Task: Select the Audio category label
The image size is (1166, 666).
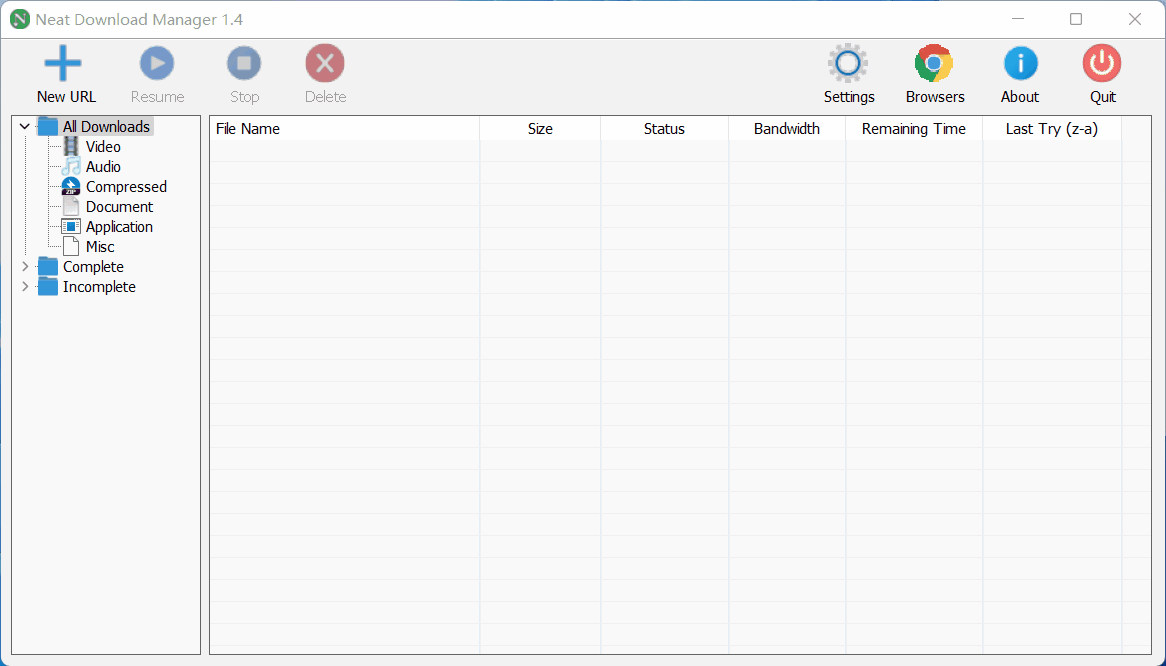Action: coord(103,166)
